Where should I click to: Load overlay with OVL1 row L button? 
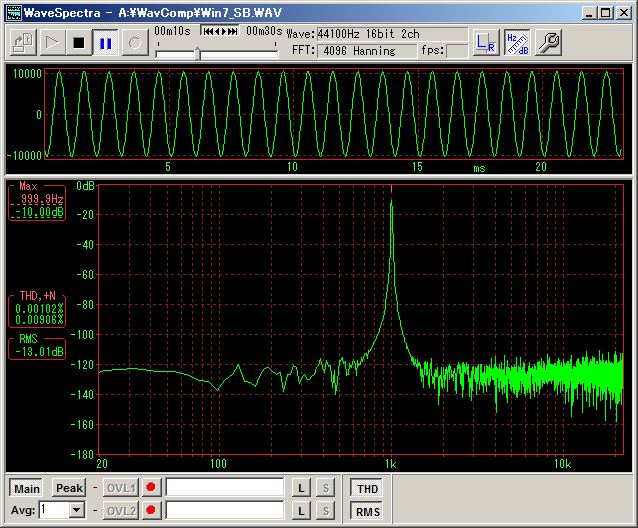301,488
